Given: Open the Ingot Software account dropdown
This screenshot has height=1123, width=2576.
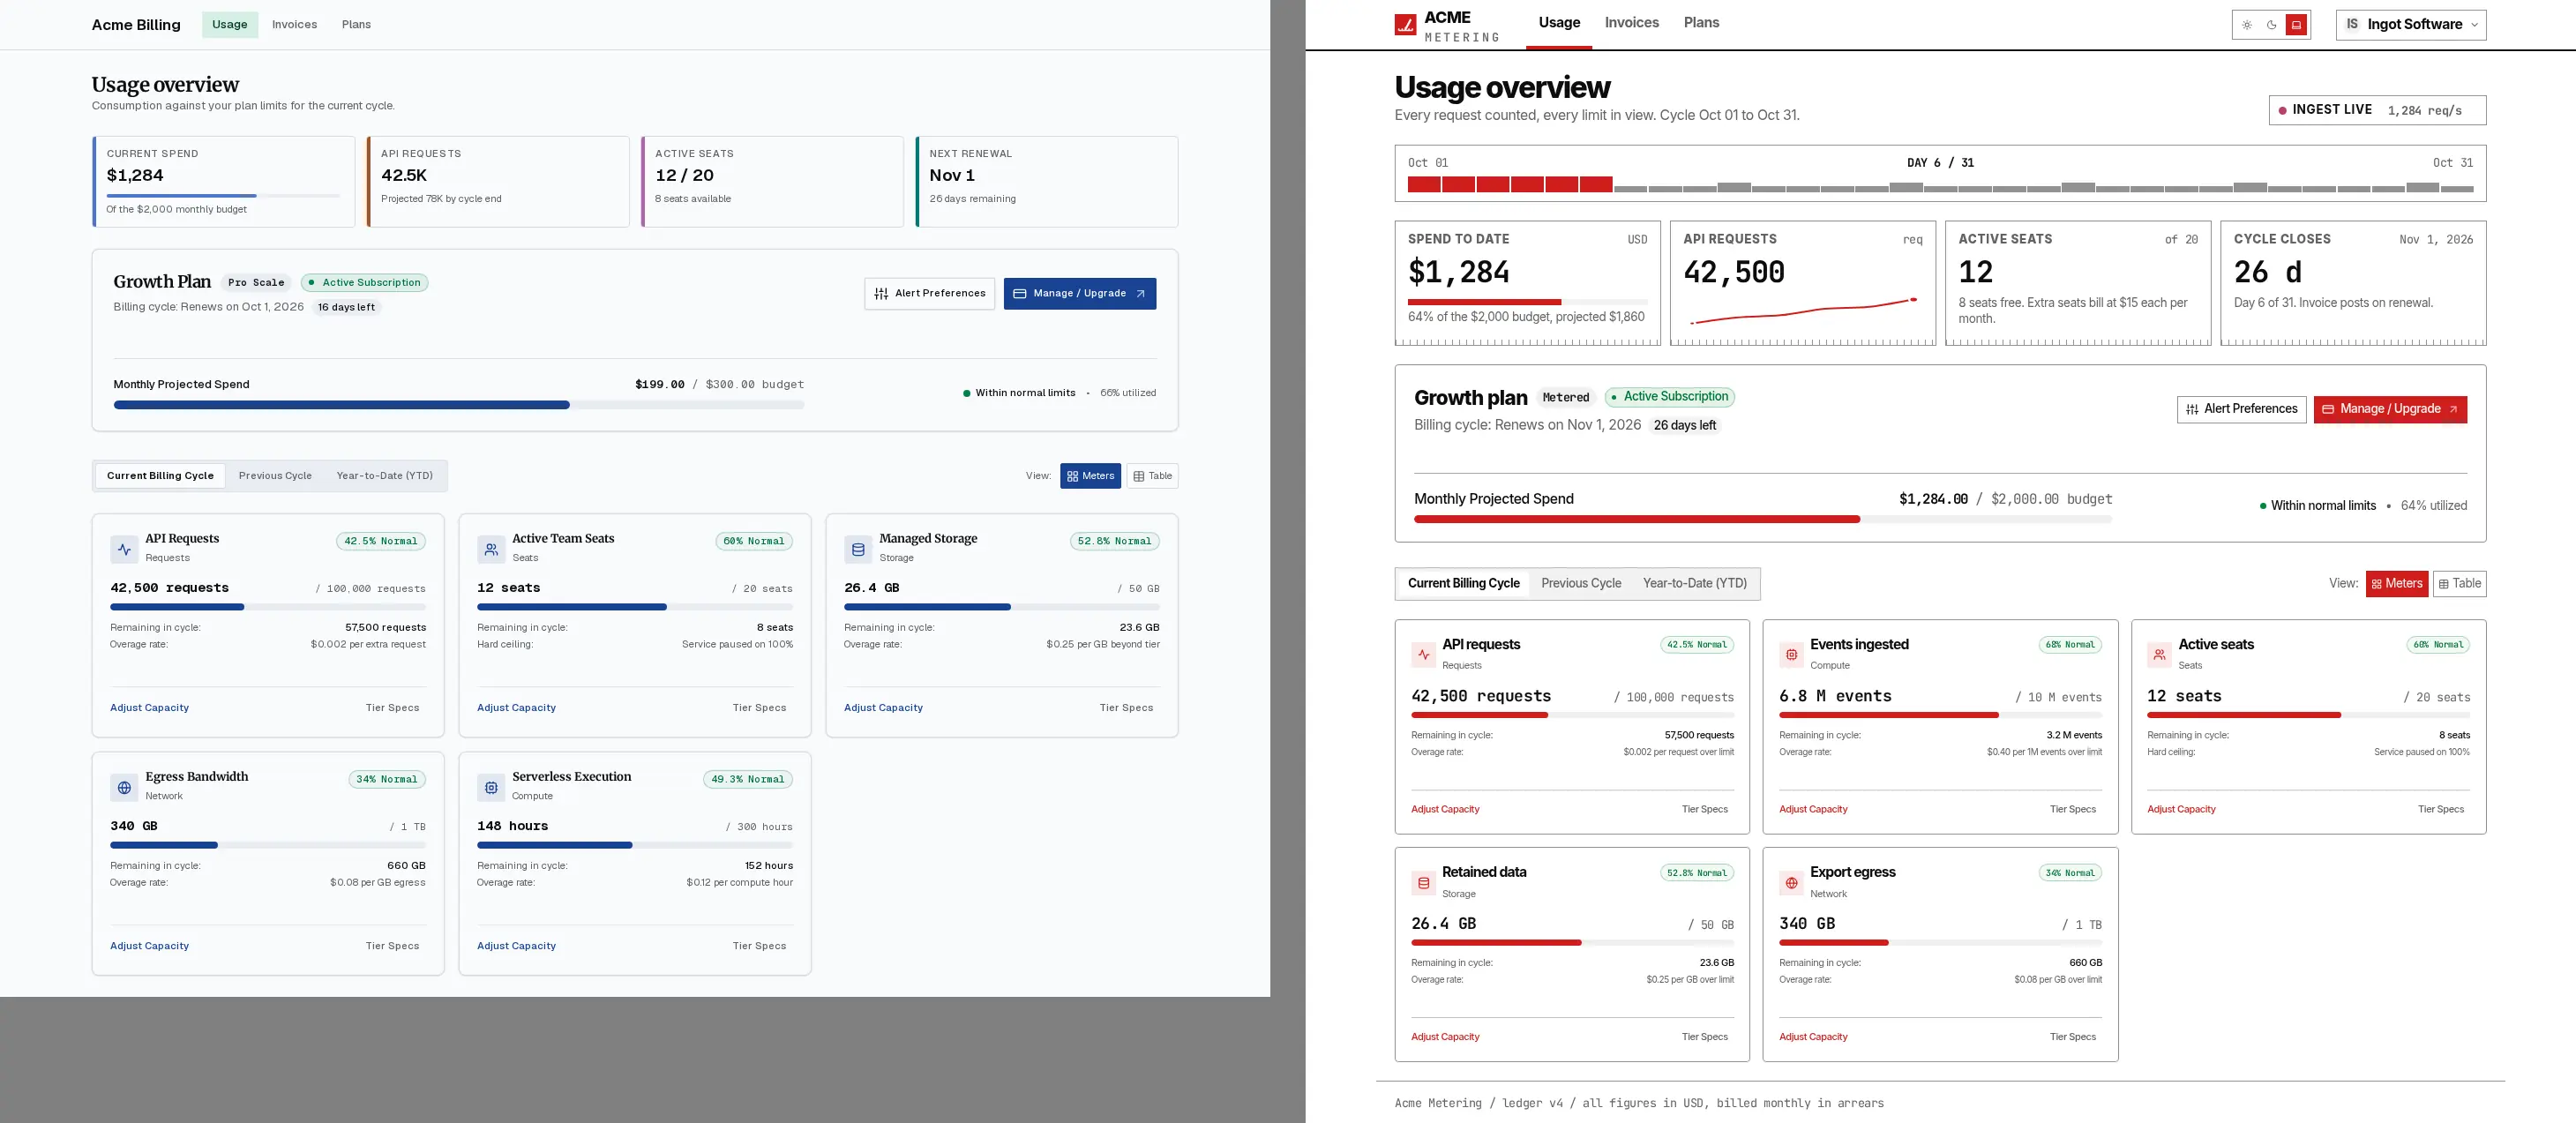Looking at the screenshot, I should click(2410, 24).
